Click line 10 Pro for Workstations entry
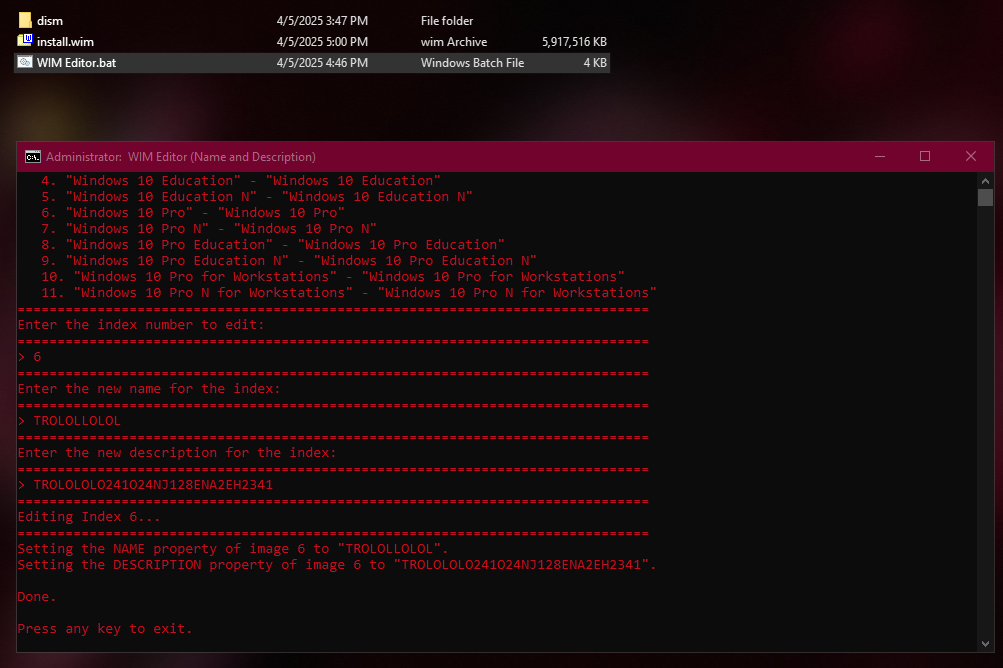 pos(333,276)
